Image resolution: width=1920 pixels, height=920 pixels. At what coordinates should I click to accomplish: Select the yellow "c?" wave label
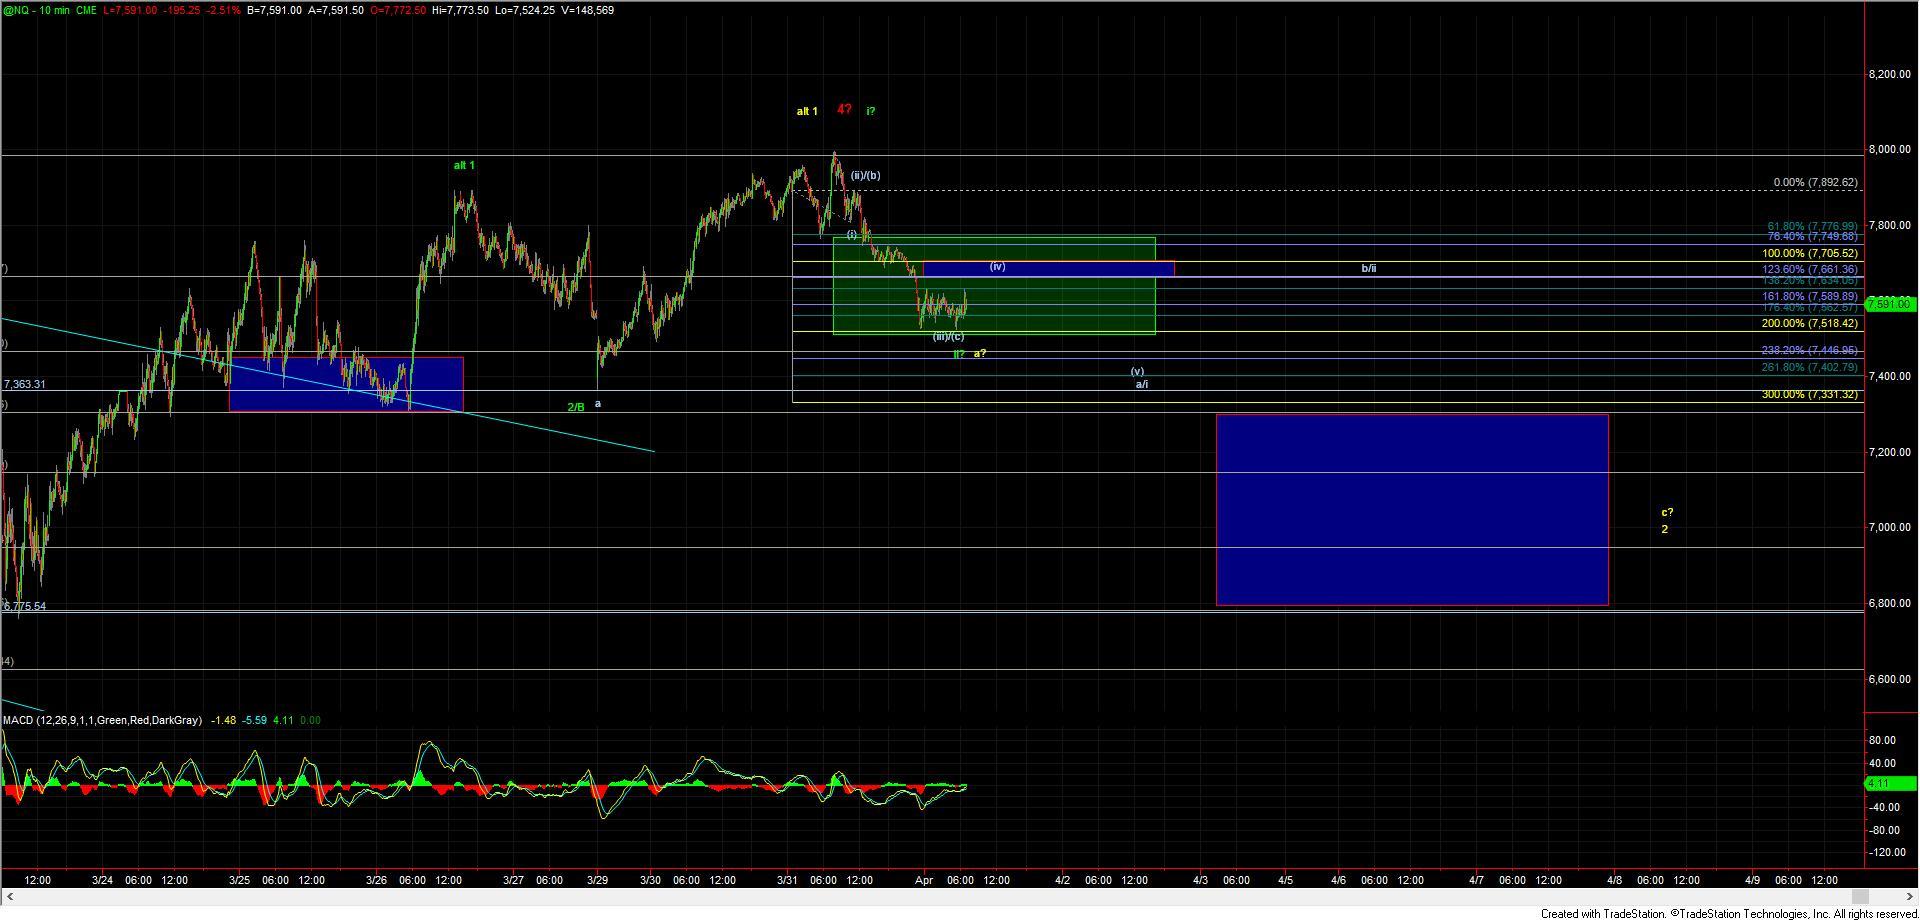pyautogui.click(x=1667, y=513)
